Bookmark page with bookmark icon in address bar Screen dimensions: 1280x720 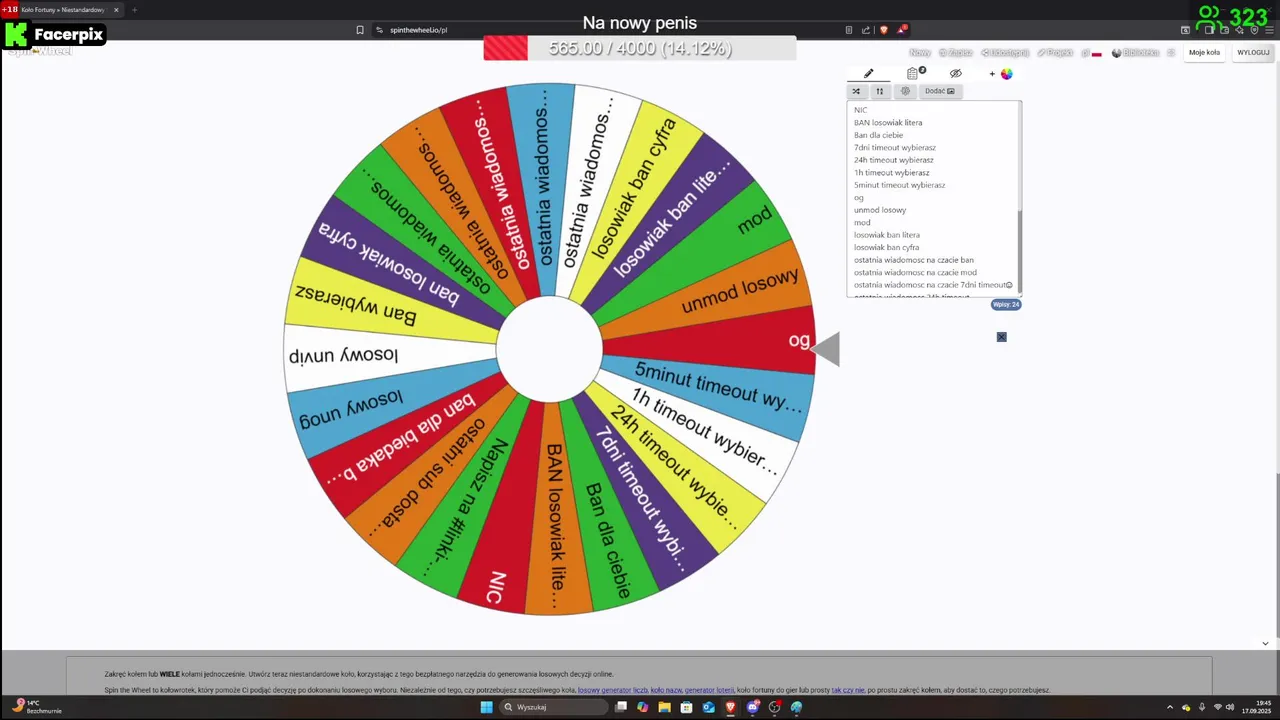(360, 30)
